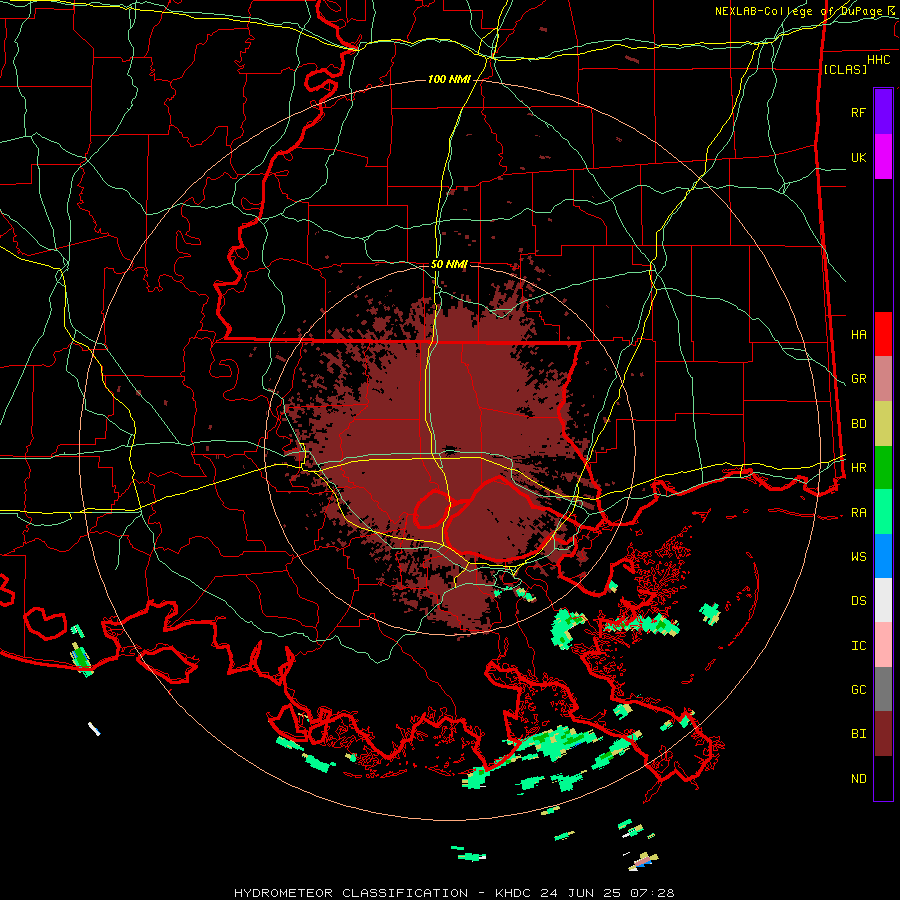
Task: Click the BI legend label
Action: pyautogui.click(x=858, y=734)
